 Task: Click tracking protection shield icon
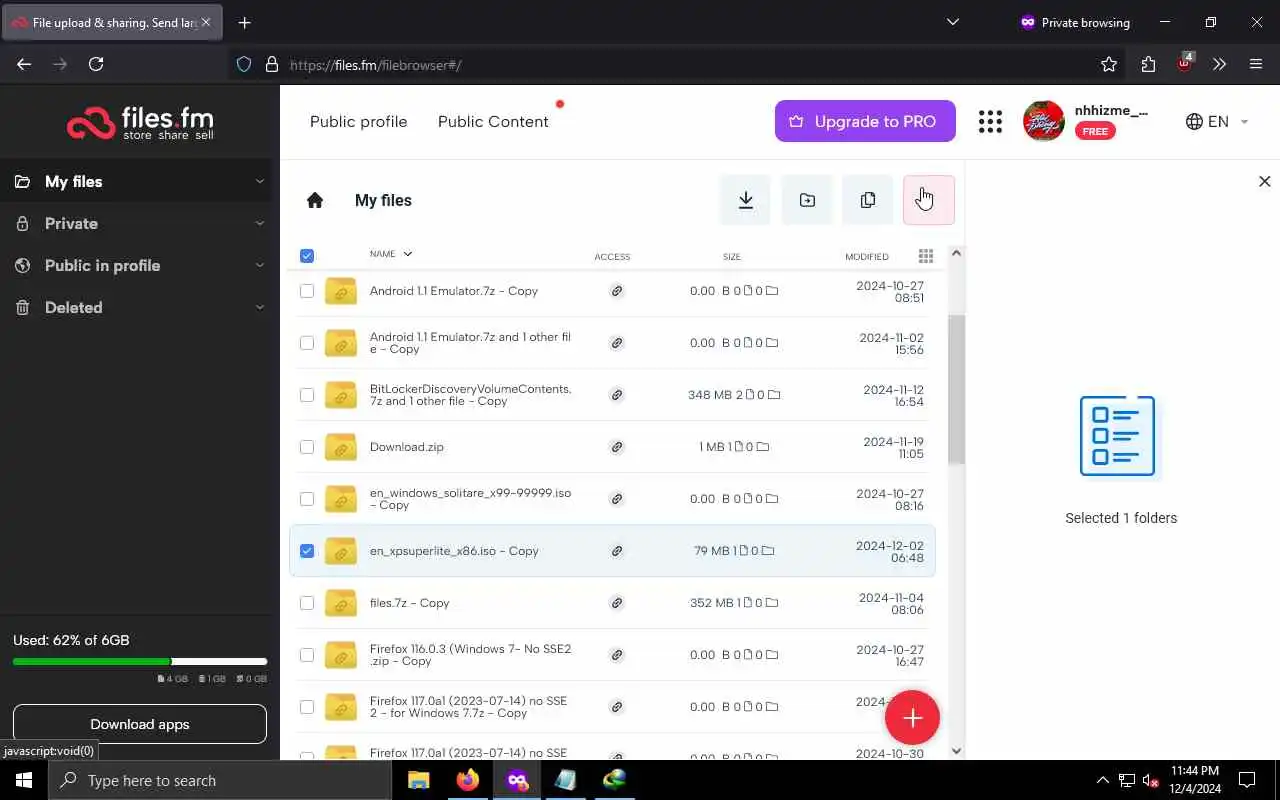(244, 64)
